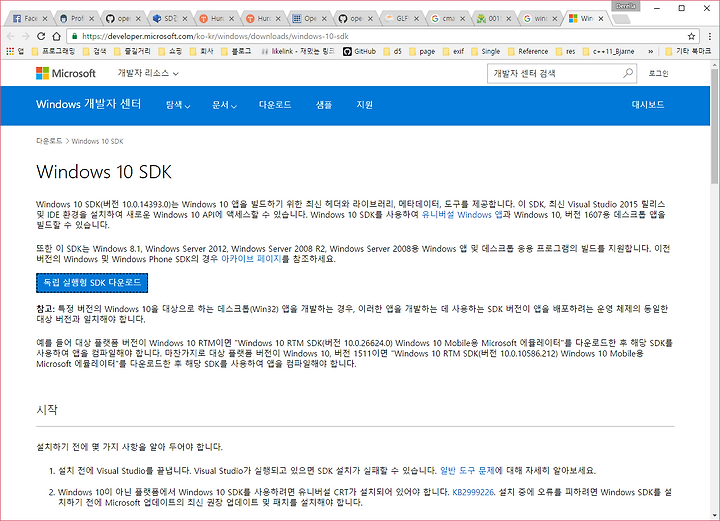Image resolution: width=720 pixels, height=521 pixels.
Task: Switch to the SD tab with cube icon
Action: click(x=169, y=18)
